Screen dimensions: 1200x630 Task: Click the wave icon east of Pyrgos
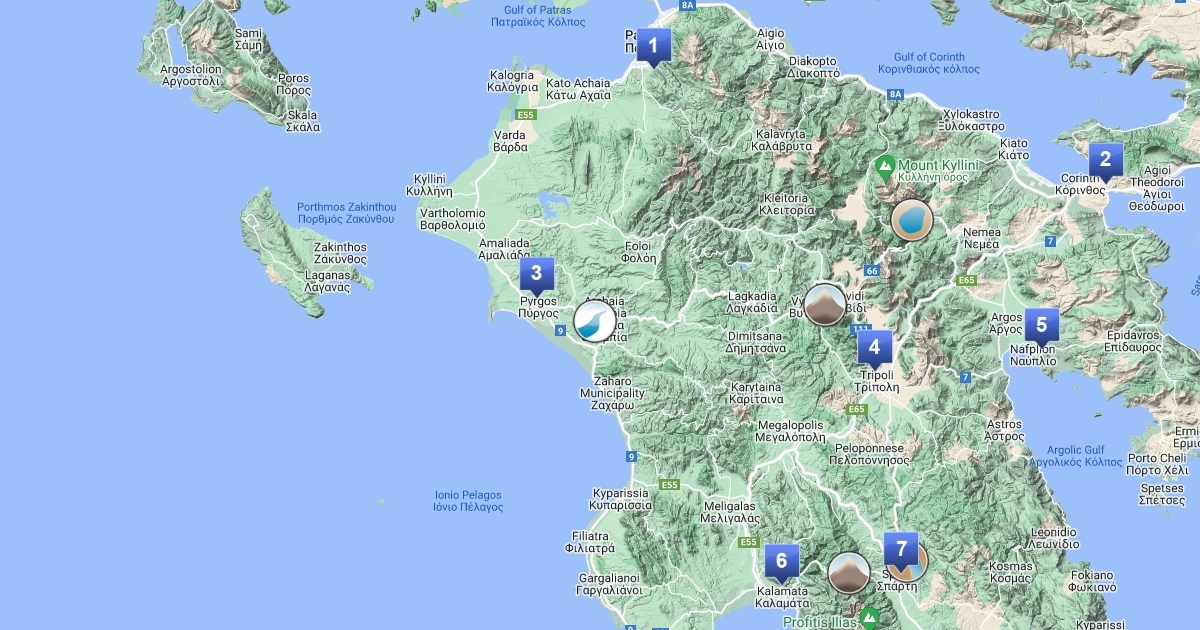(595, 321)
